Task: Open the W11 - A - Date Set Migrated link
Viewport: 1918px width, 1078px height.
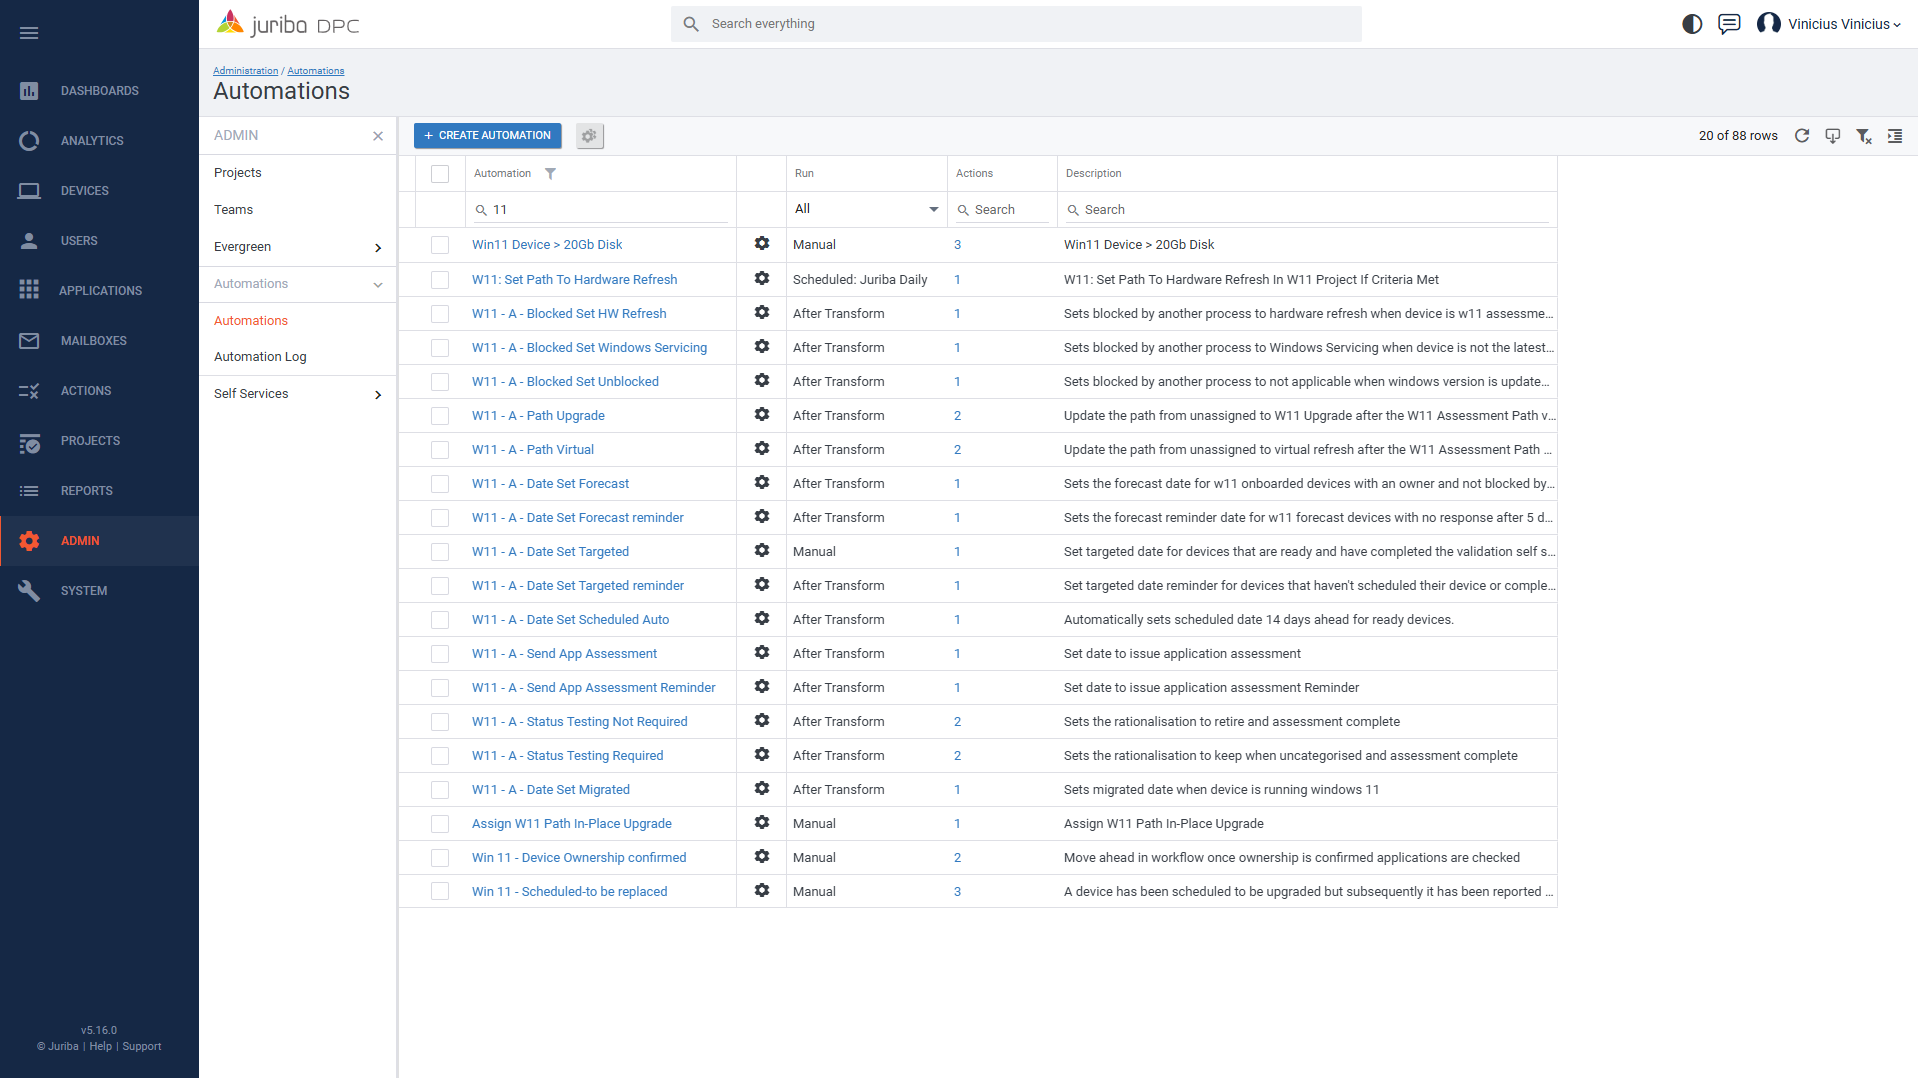Action: pos(550,790)
